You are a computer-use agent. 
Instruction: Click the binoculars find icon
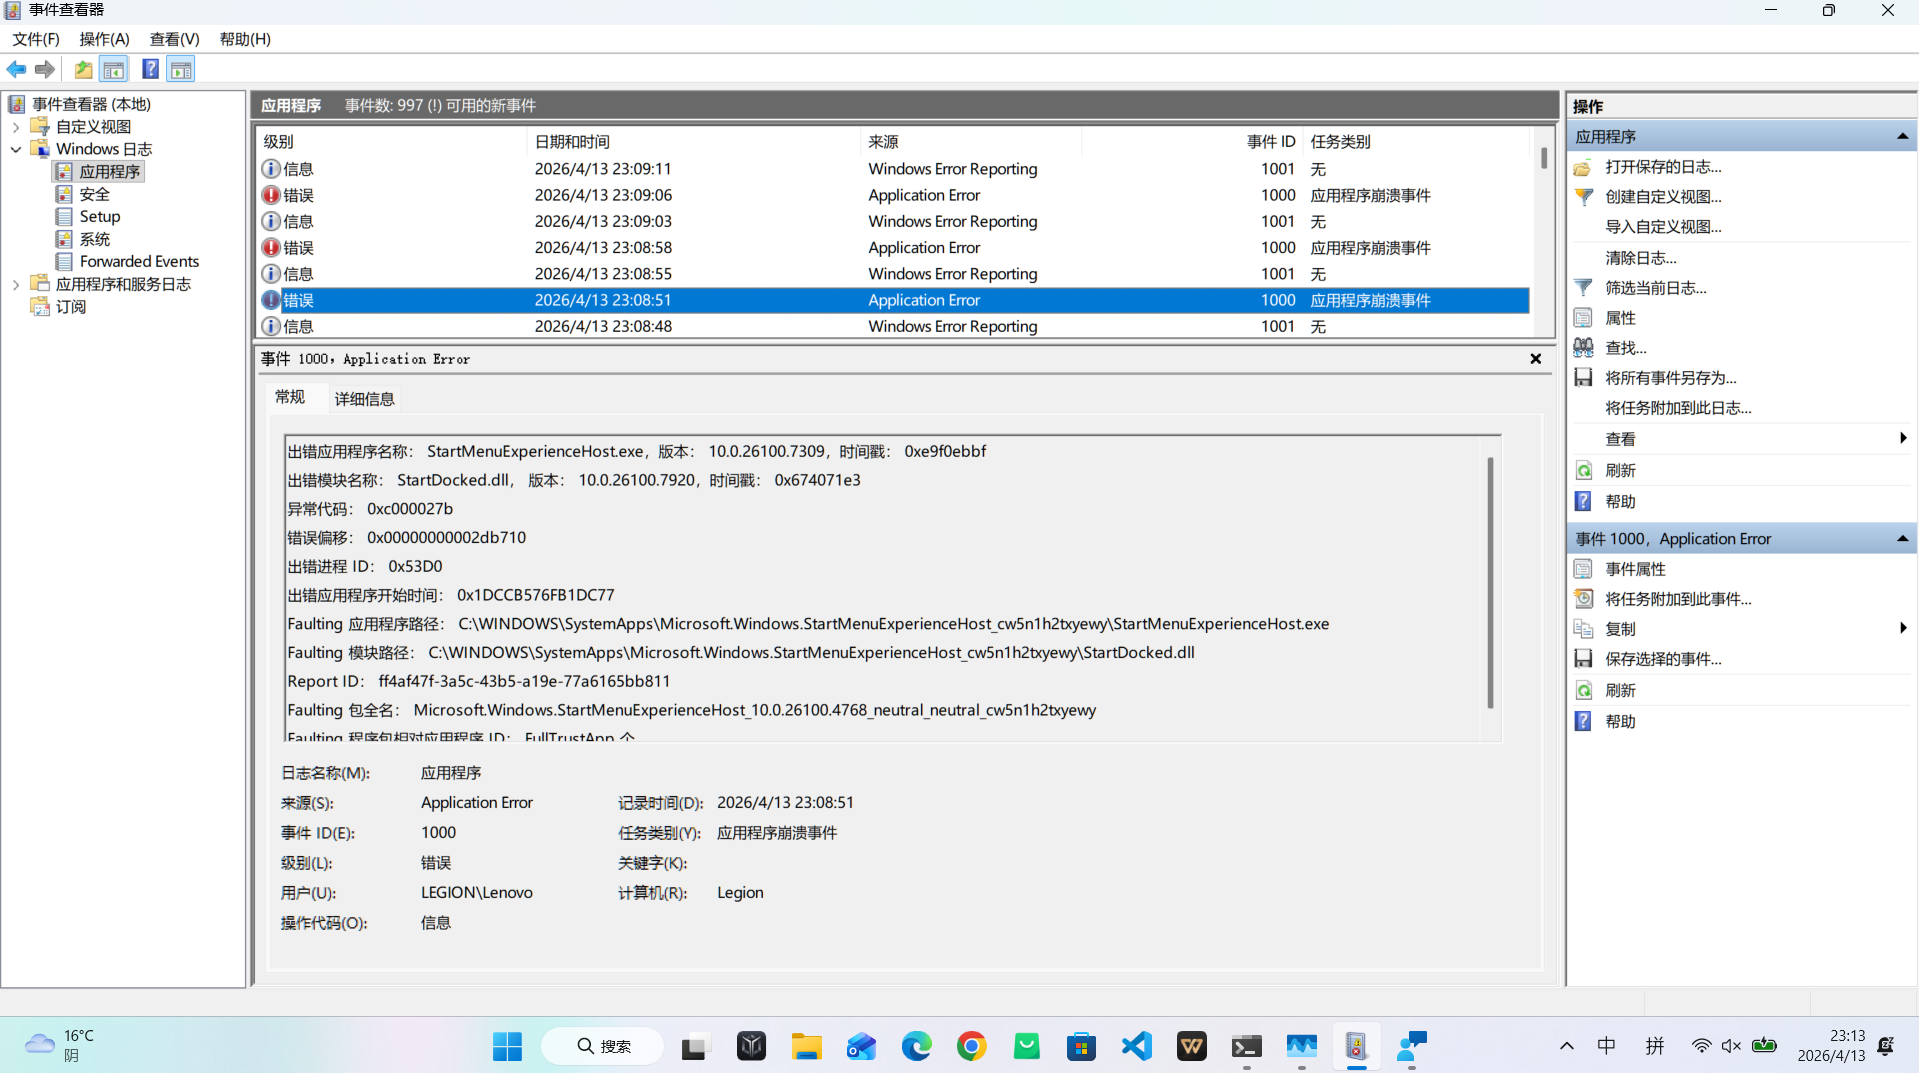point(1583,347)
